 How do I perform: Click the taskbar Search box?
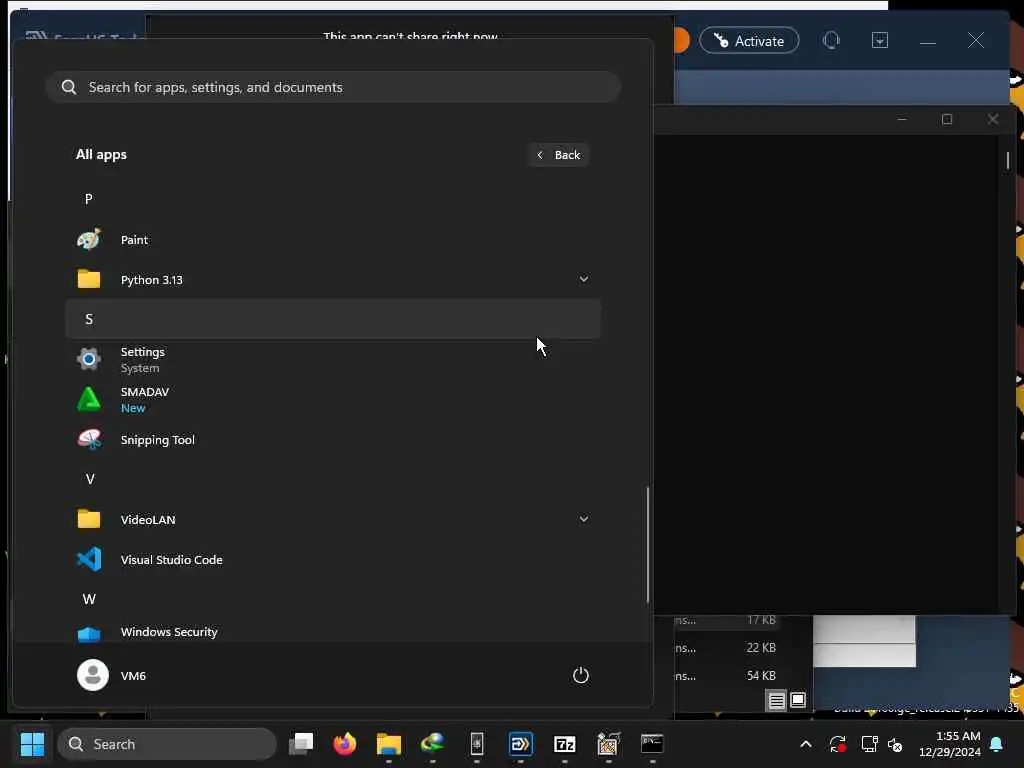click(x=167, y=744)
